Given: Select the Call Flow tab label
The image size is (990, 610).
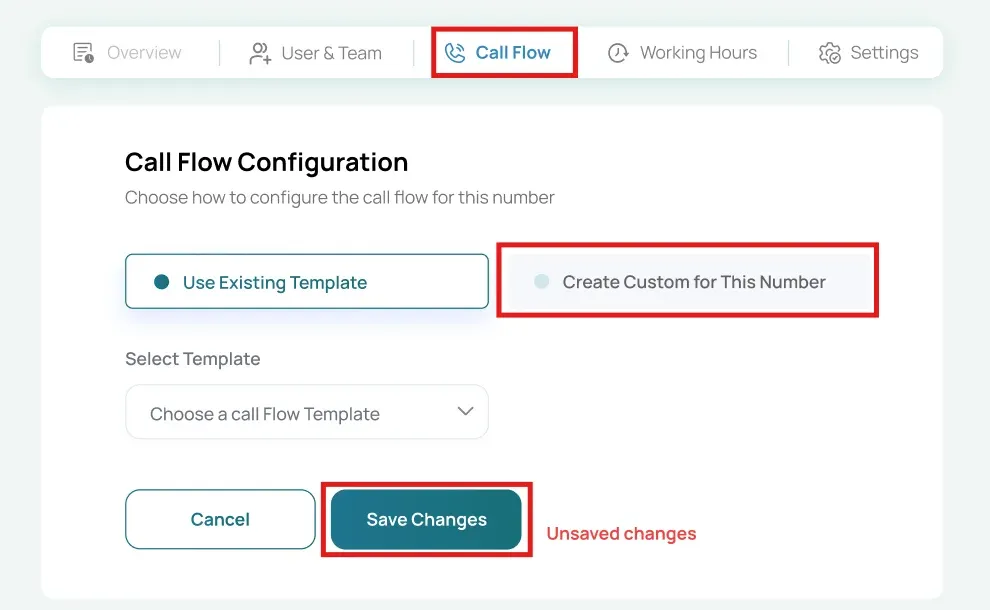Looking at the screenshot, I should [513, 52].
